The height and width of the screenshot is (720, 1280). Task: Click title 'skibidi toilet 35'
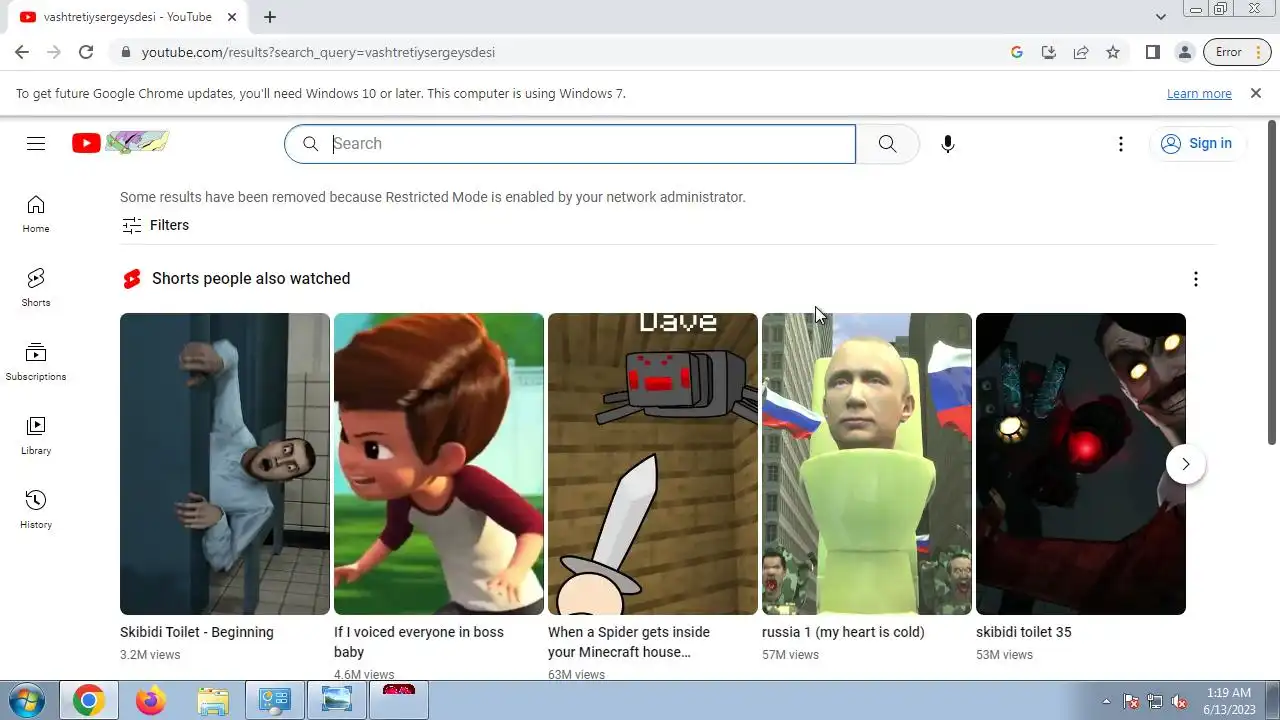point(1024,632)
